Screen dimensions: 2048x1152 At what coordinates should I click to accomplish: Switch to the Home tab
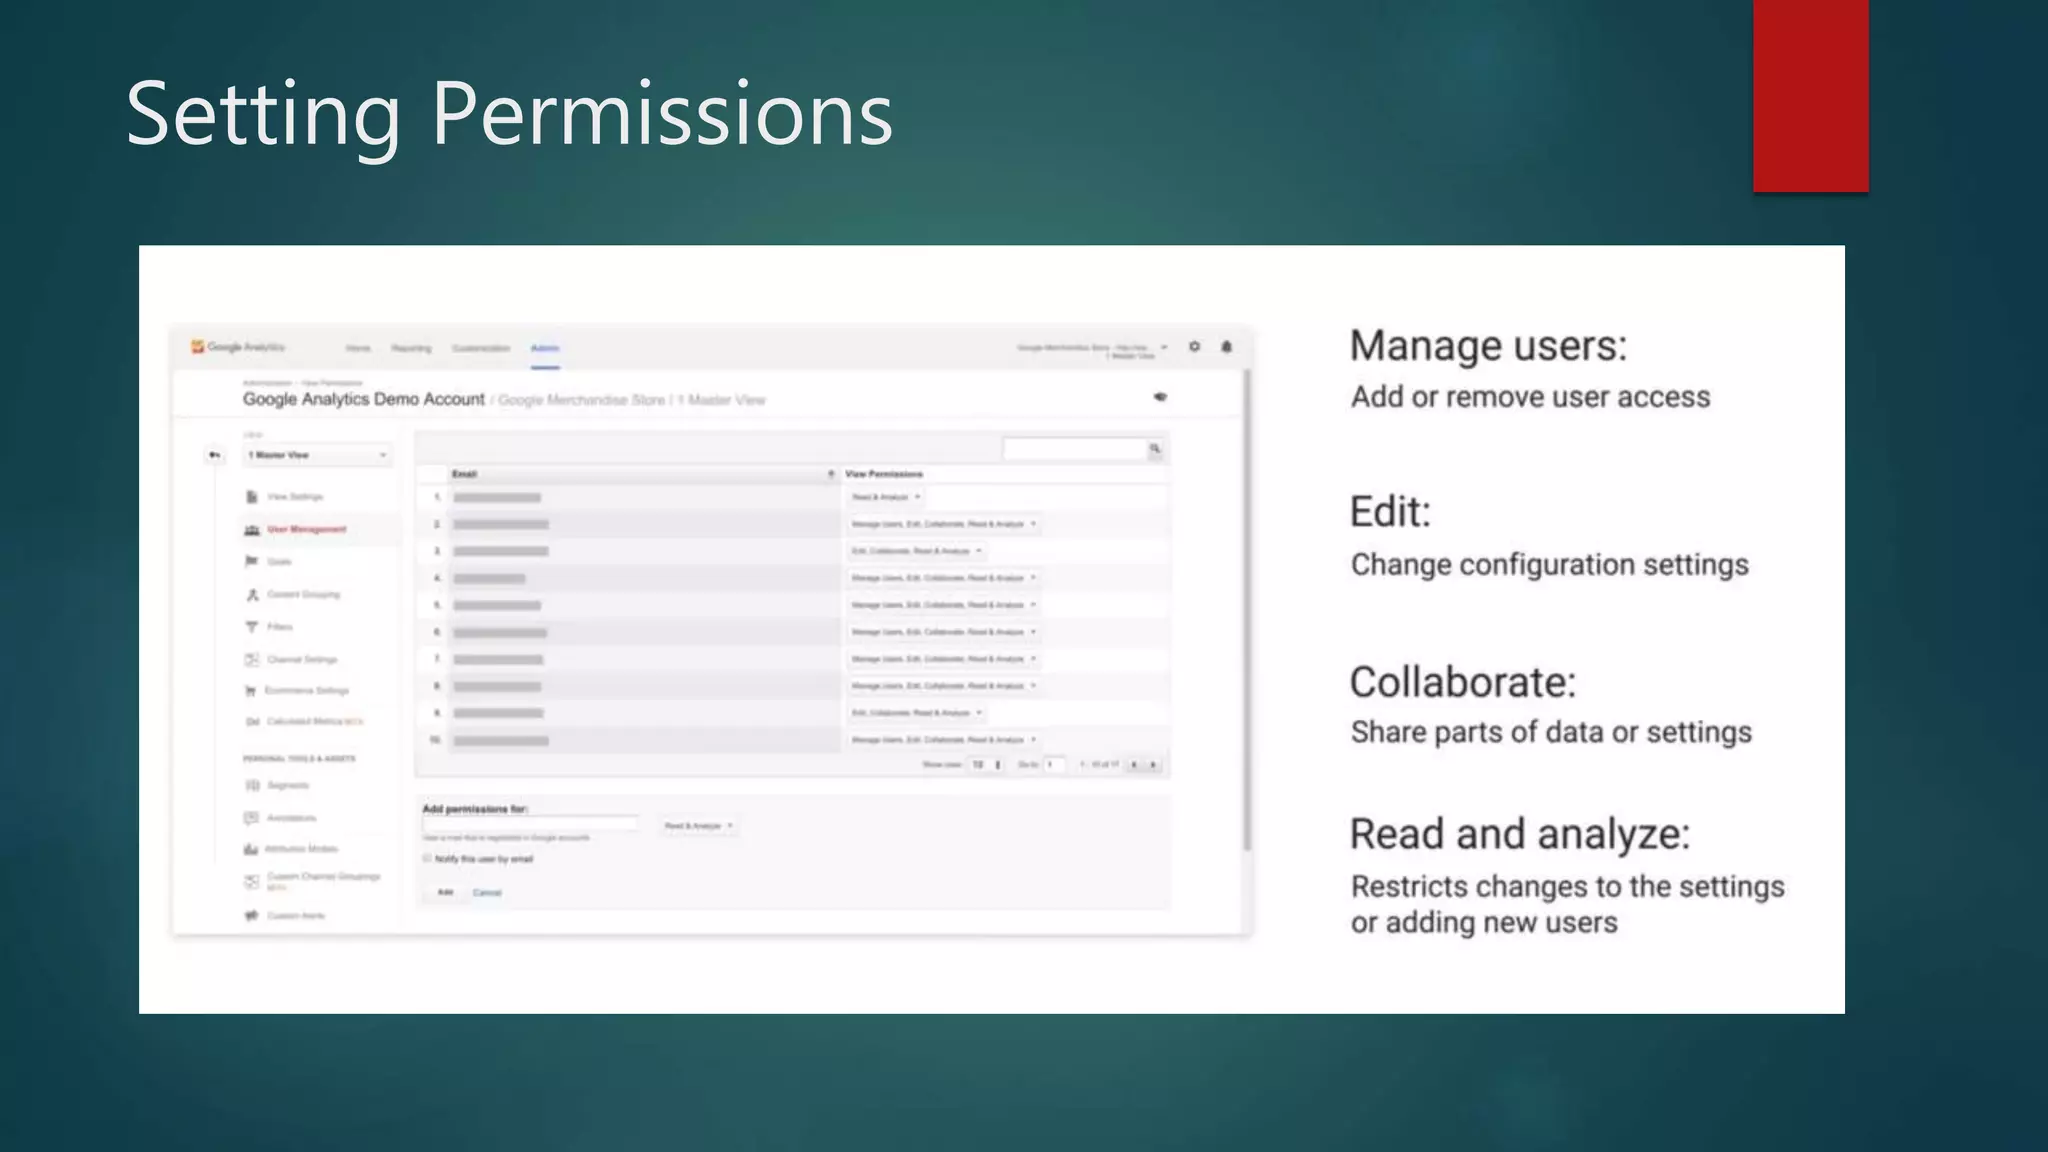point(358,348)
